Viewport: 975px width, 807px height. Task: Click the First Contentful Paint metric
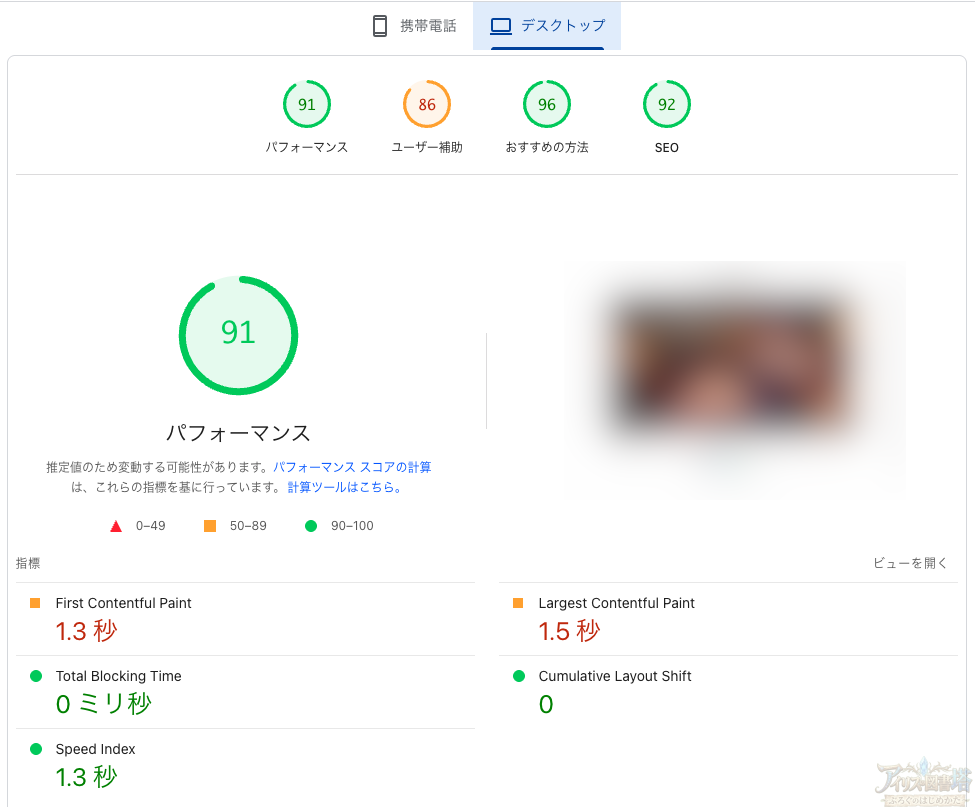point(123,603)
